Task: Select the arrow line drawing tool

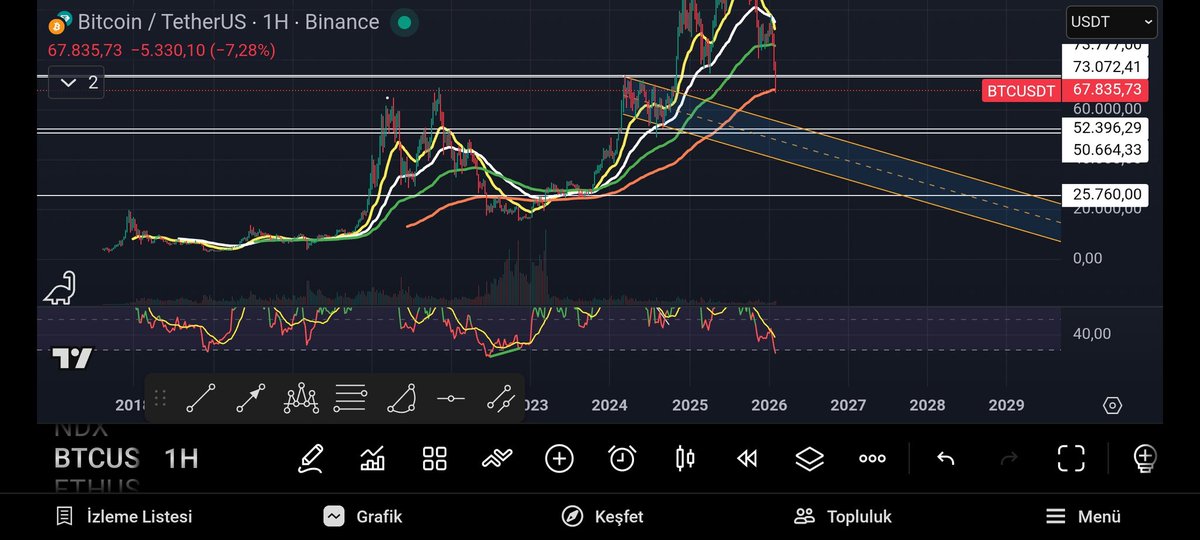Action: pyautogui.click(x=251, y=398)
